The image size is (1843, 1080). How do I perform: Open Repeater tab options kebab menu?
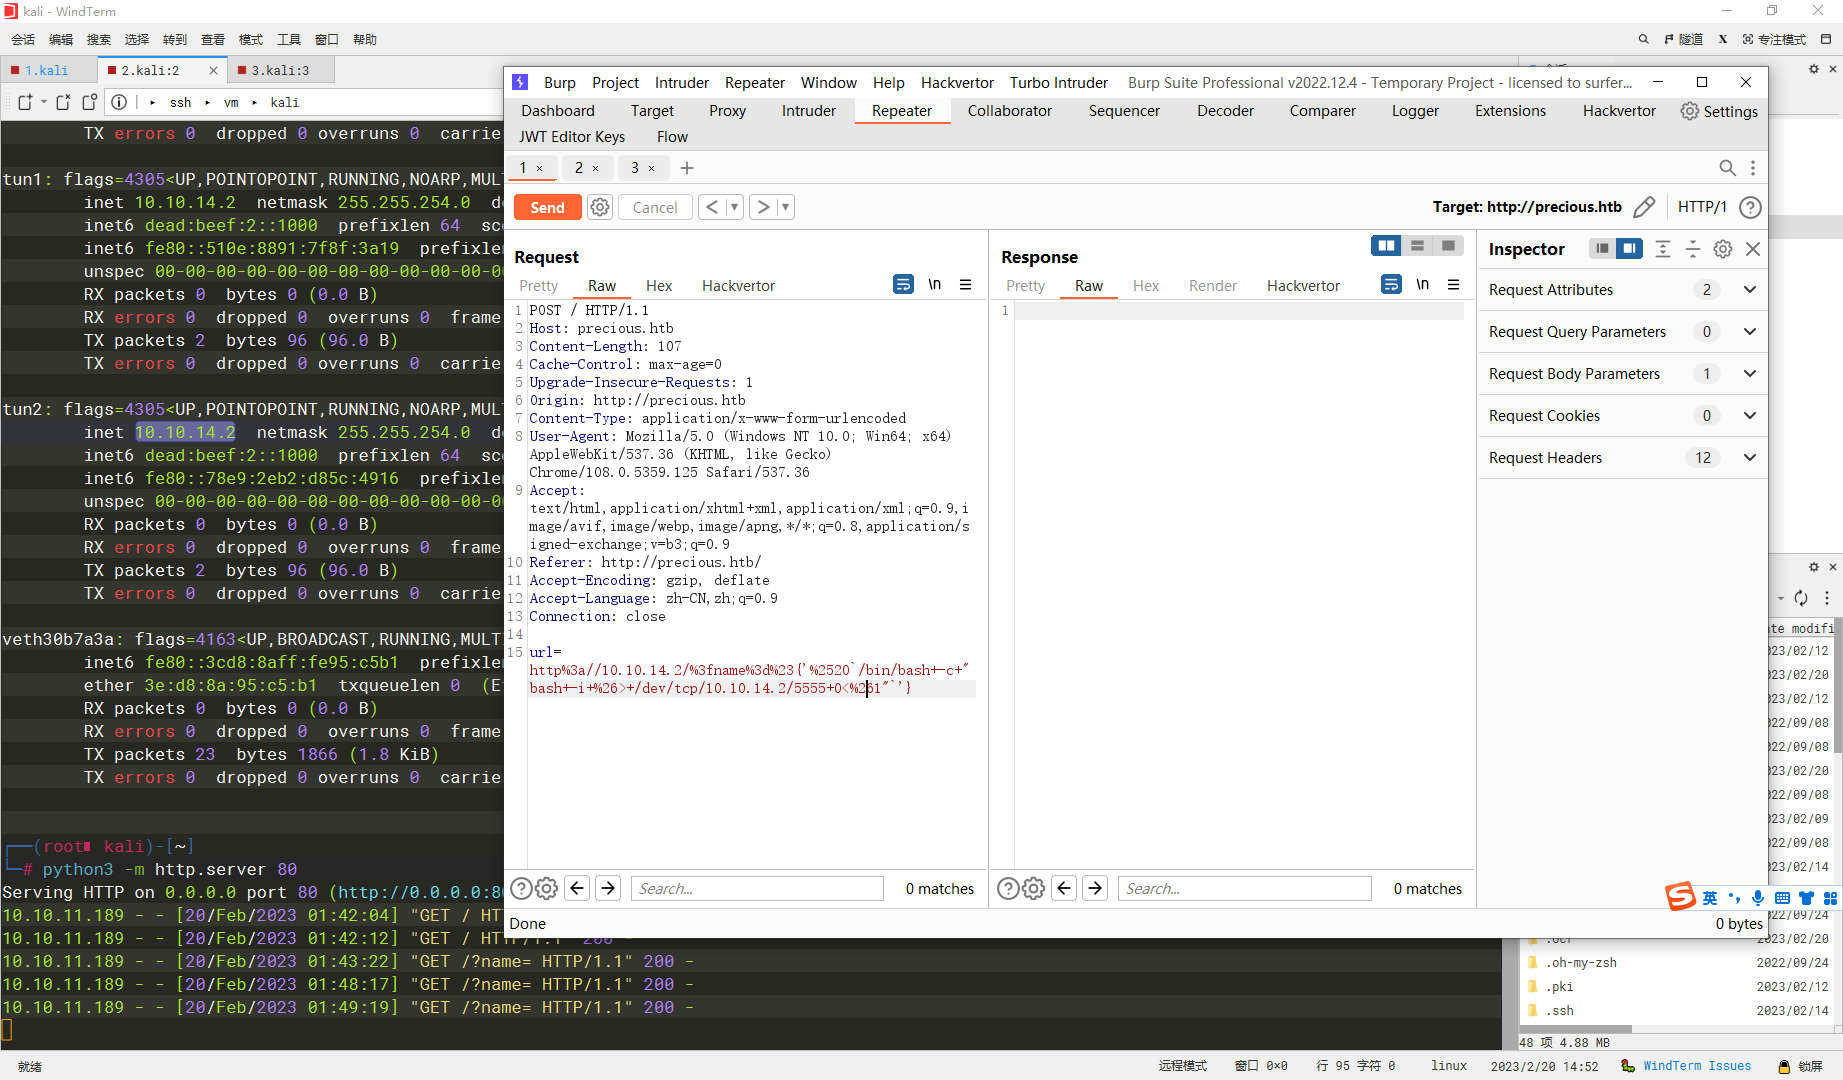click(1753, 168)
